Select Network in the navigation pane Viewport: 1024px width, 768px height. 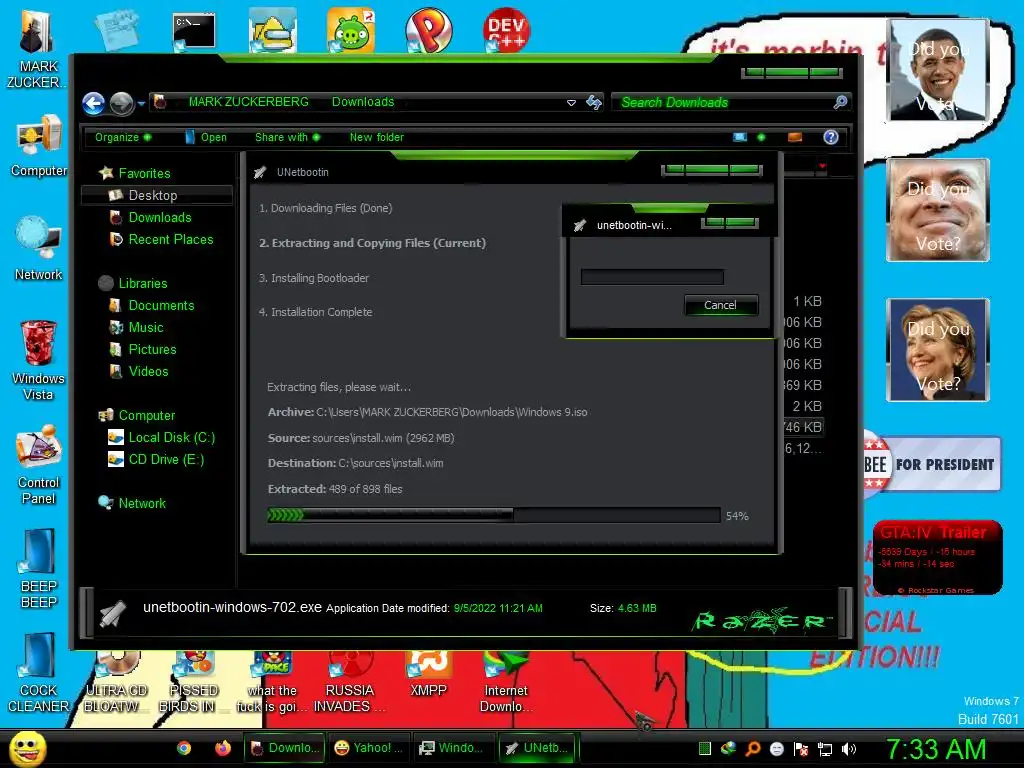[132, 504]
